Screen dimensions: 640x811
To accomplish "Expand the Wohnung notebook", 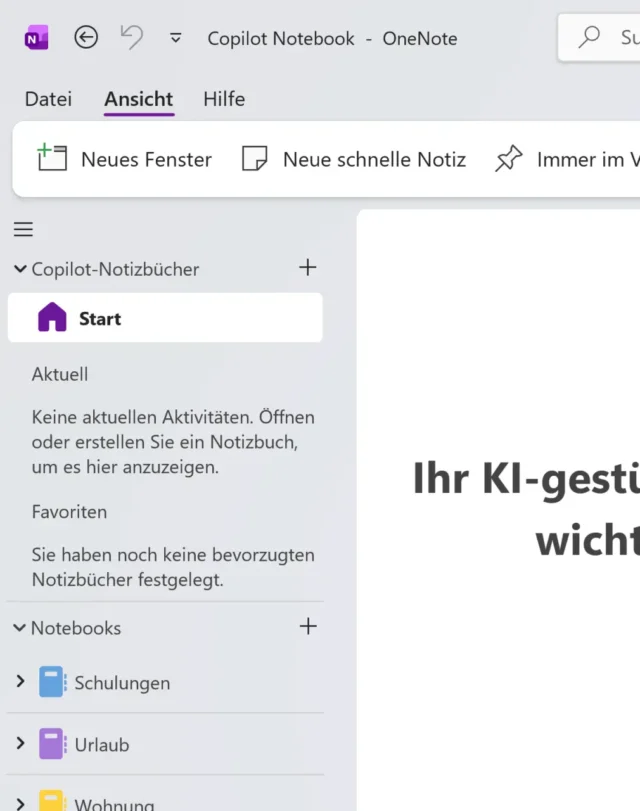I will [20, 804].
